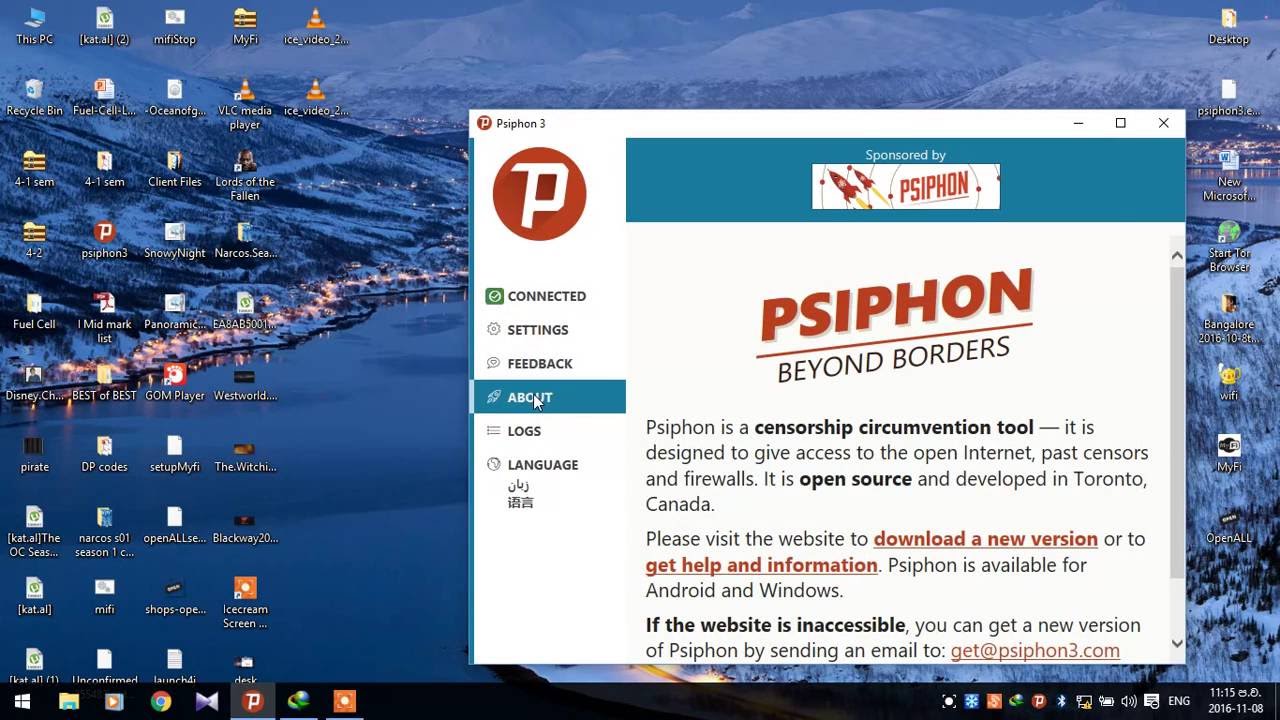Click the Bluetooth tray icon
The image size is (1280, 720).
[x=1061, y=701]
